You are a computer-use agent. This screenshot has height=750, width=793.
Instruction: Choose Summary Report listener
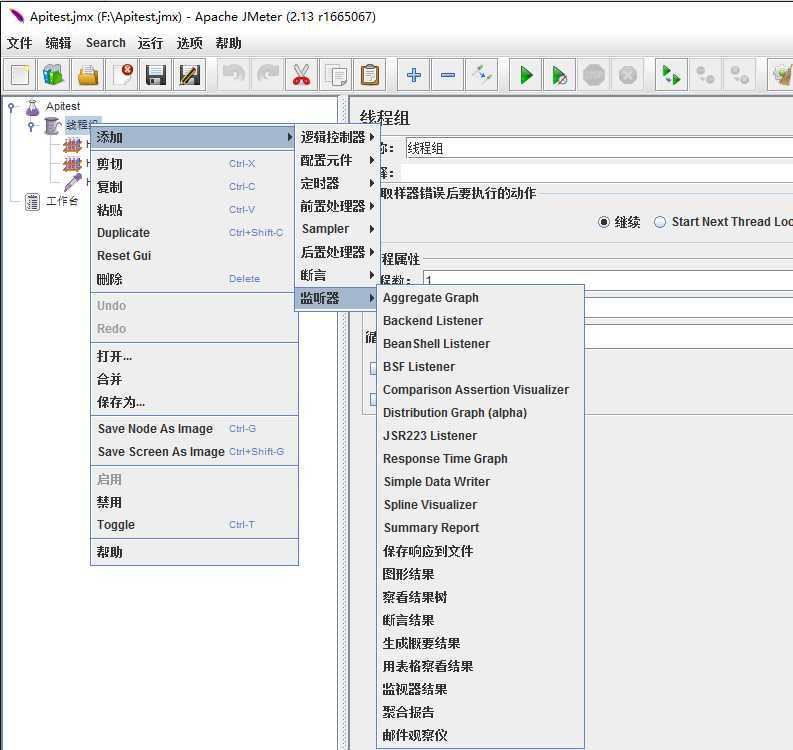(x=480, y=528)
